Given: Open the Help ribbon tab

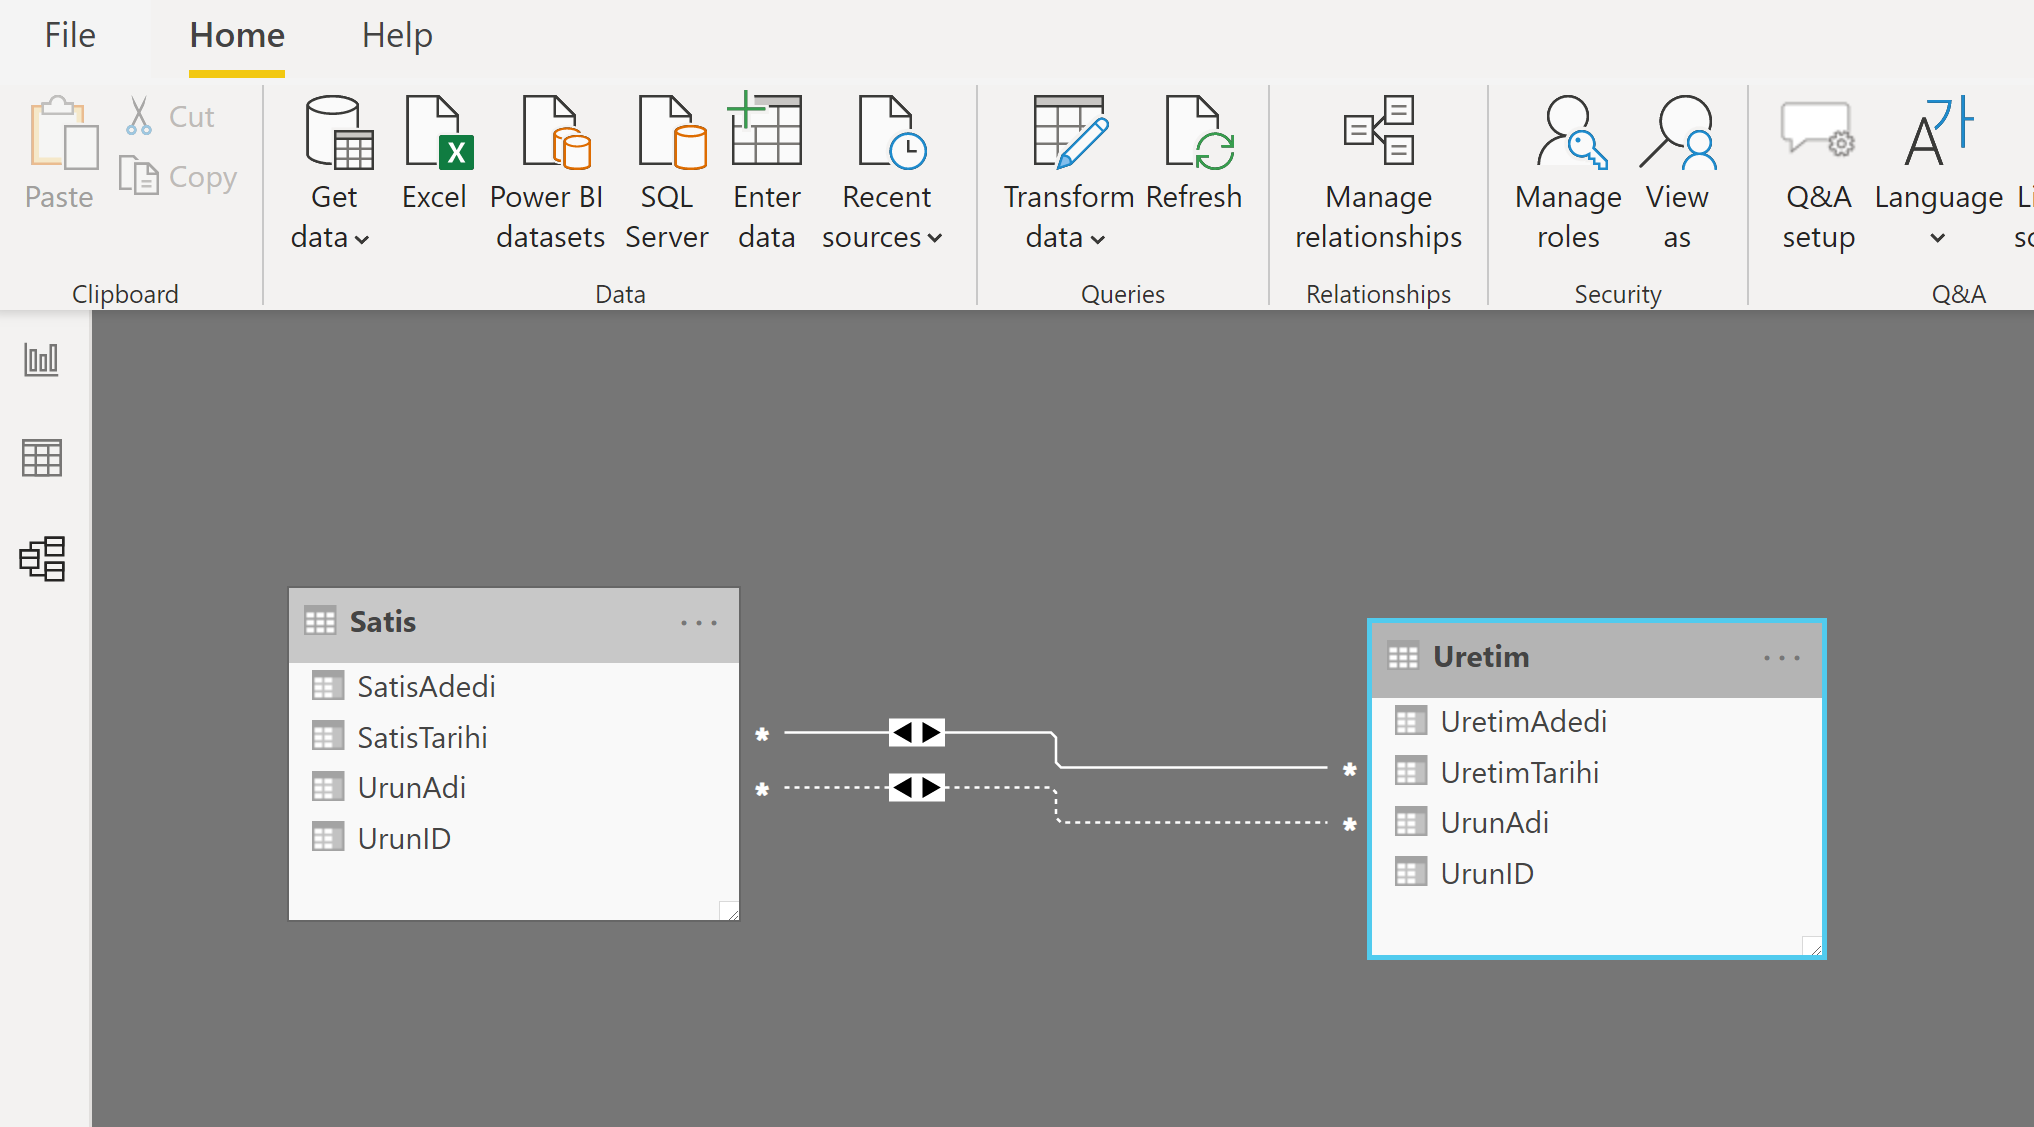Looking at the screenshot, I should point(397,36).
